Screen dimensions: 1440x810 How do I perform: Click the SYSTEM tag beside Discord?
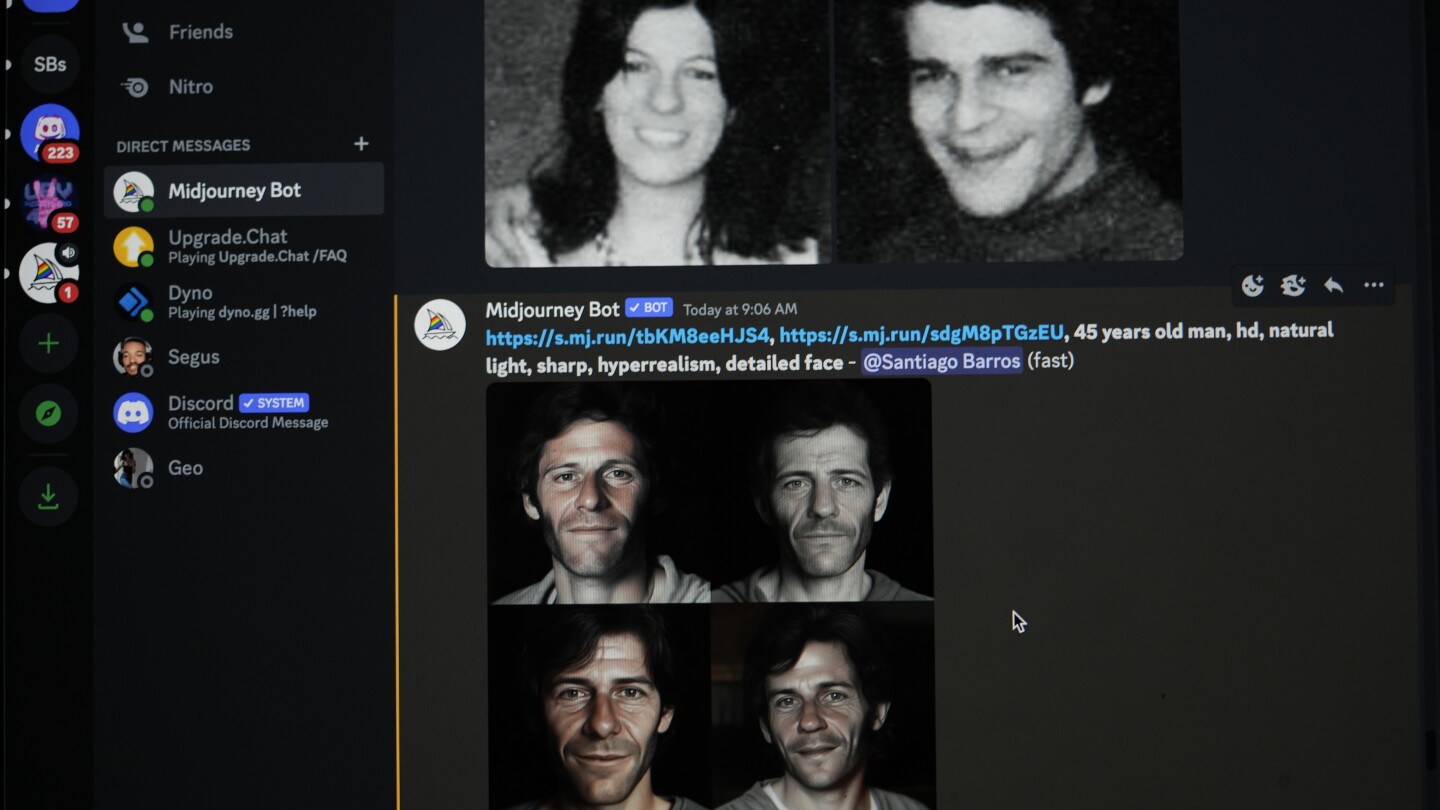pyautogui.click(x=274, y=403)
